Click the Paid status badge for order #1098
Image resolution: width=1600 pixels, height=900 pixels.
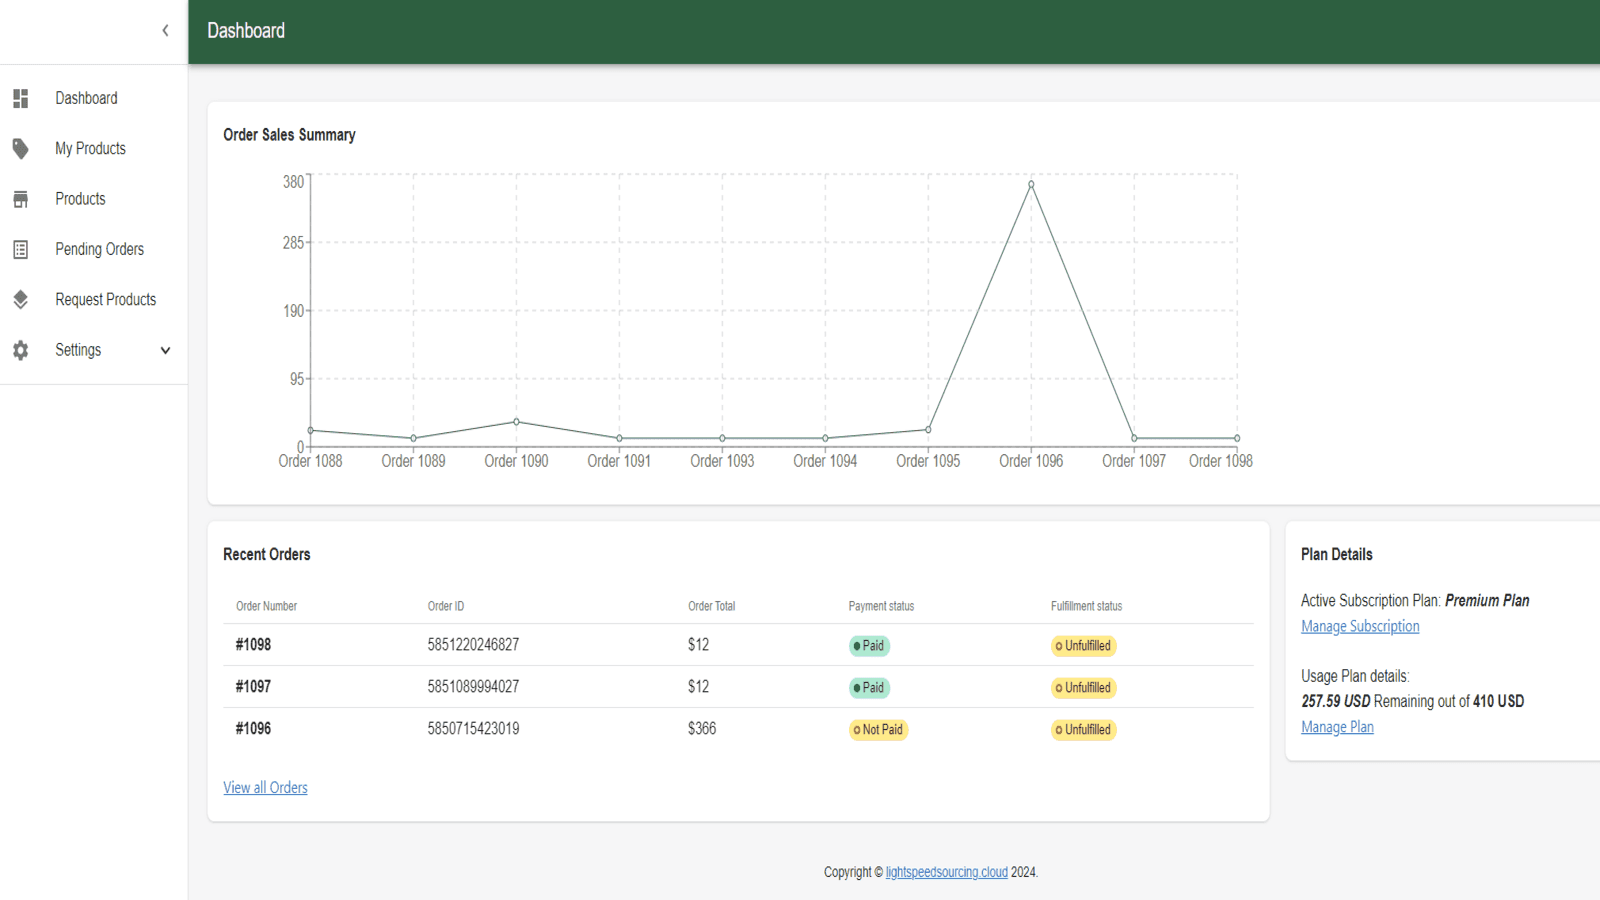(868, 645)
